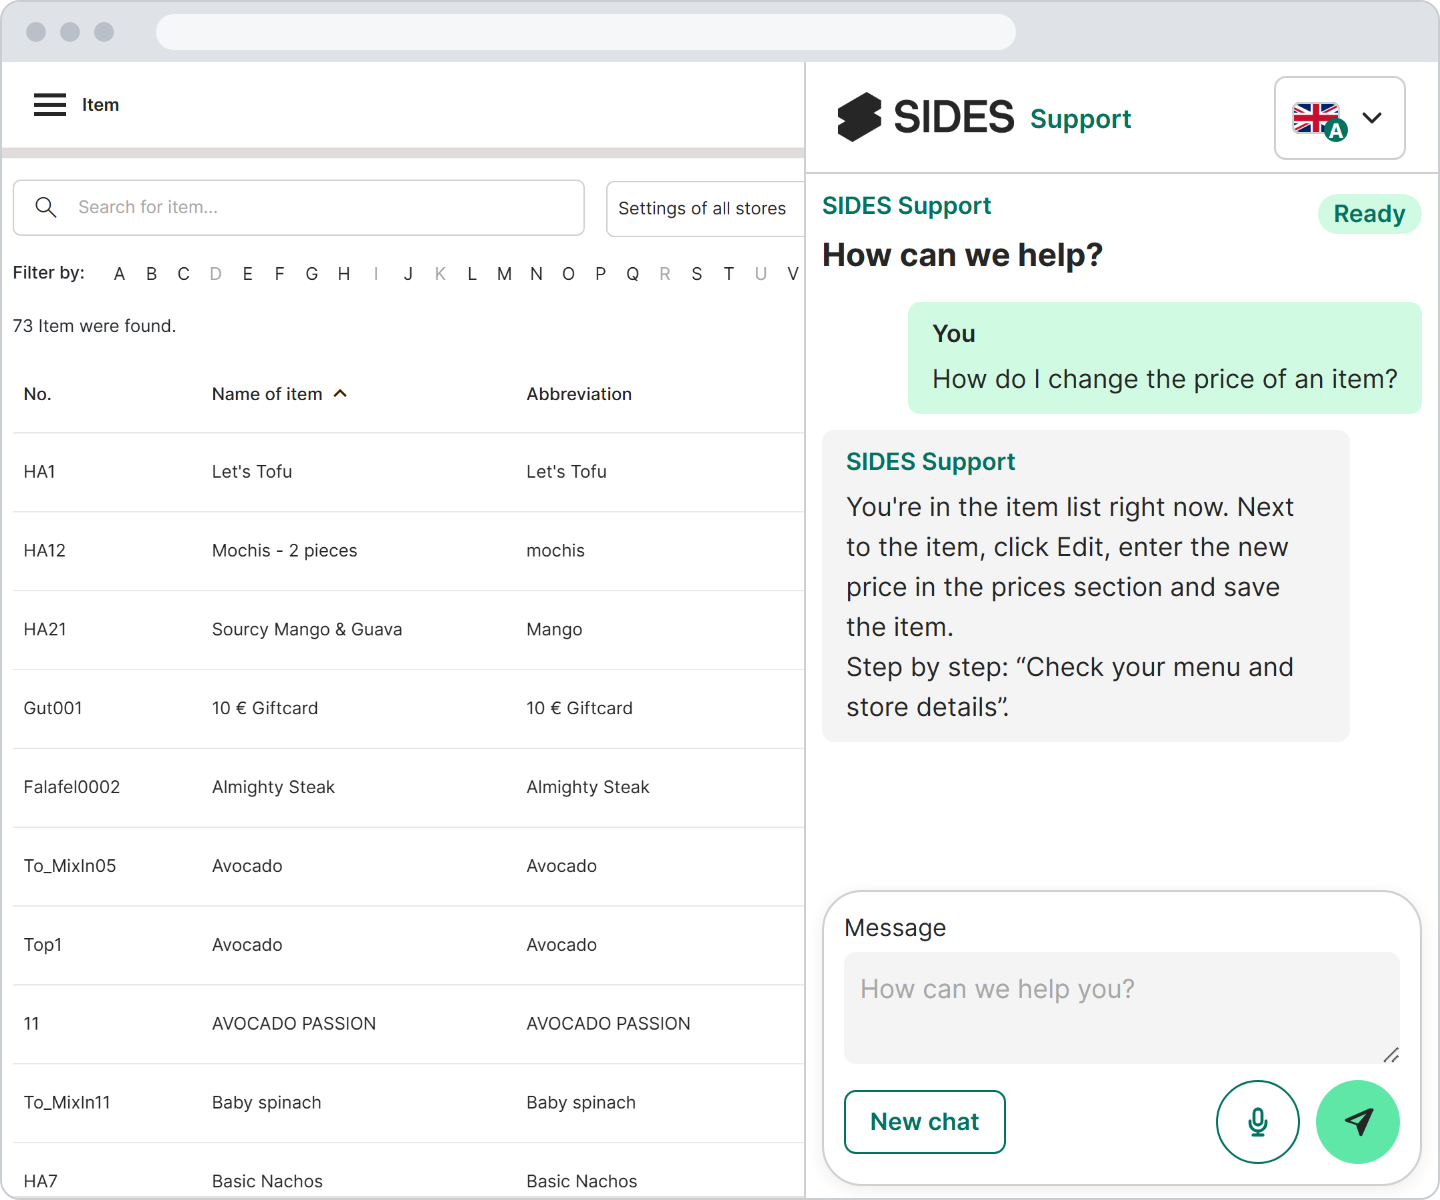The image size is (1440, 1200).
Task: Expand the language selector chevron
Action: 1373,118
